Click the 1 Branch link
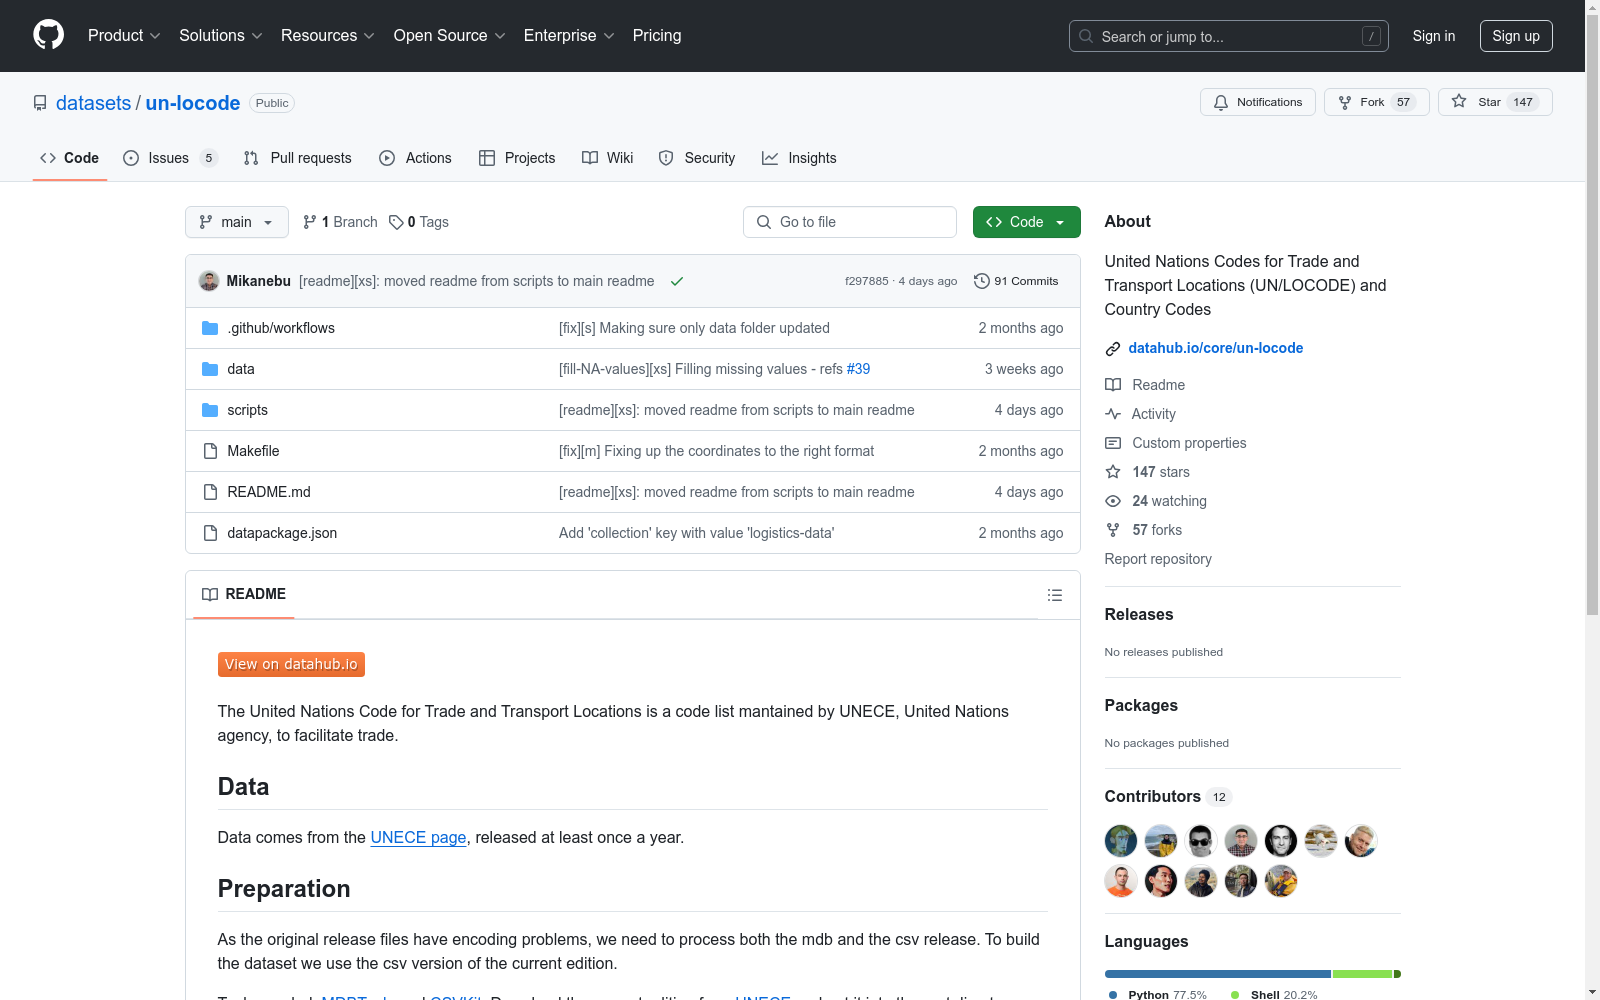Image resolution: width=1600 pixels, height=1000 pixels. pos(340,222)
